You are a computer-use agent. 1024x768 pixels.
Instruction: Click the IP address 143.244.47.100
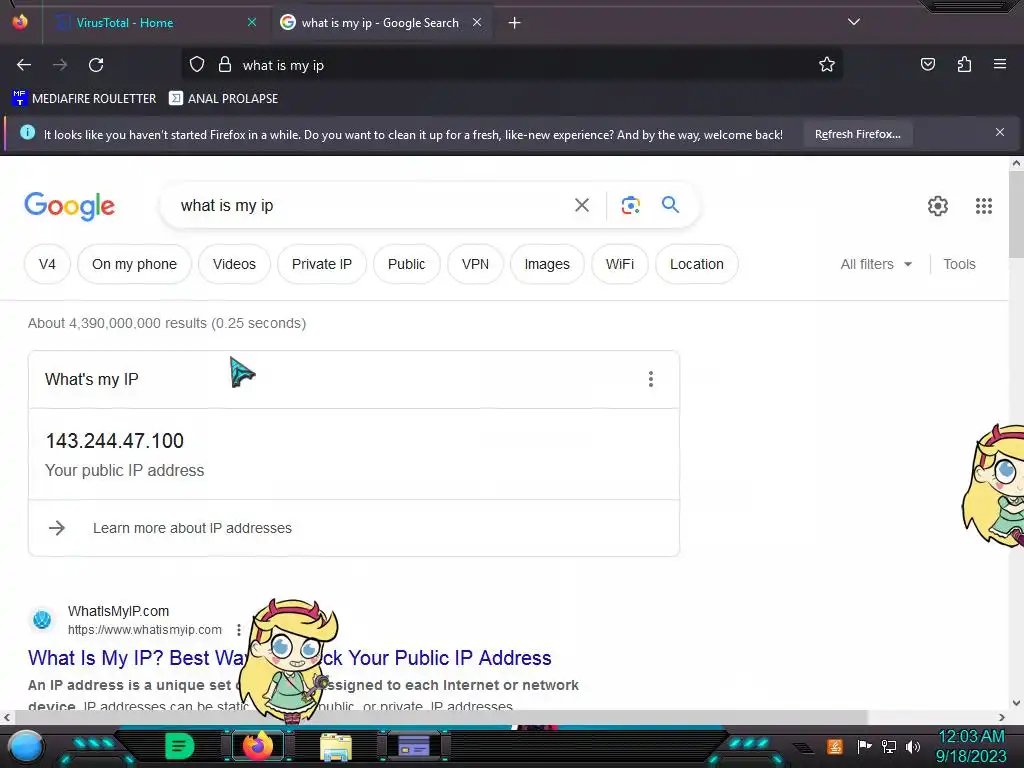point(115,441)
